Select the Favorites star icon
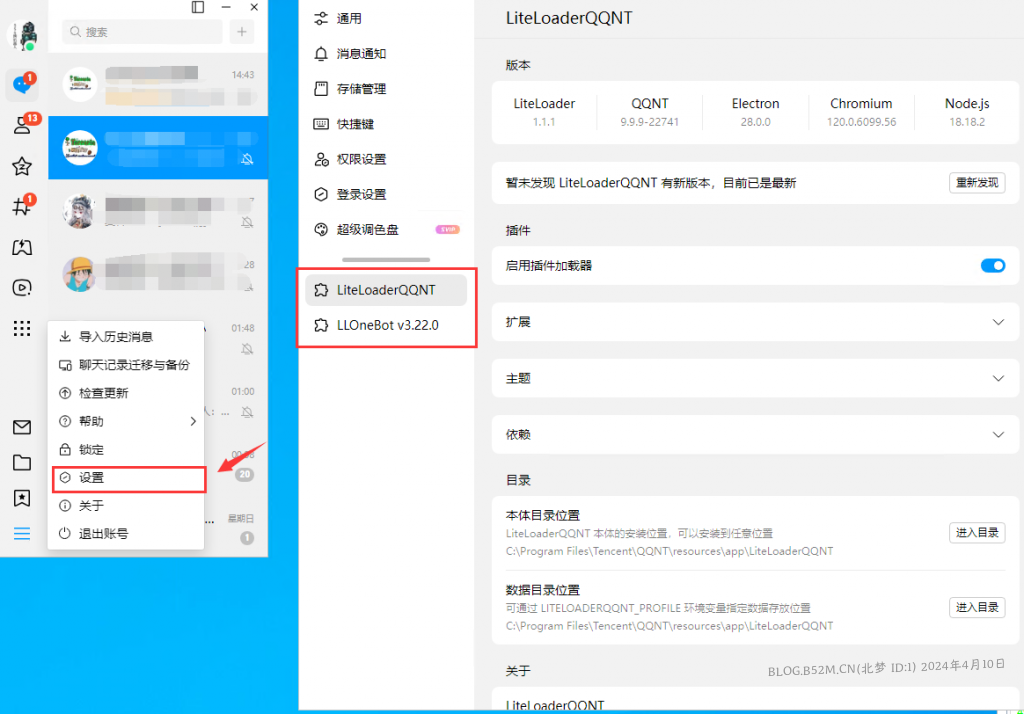Image resolution: width=1024 pixels, height=714 pixels. click(x=22, y=166)
